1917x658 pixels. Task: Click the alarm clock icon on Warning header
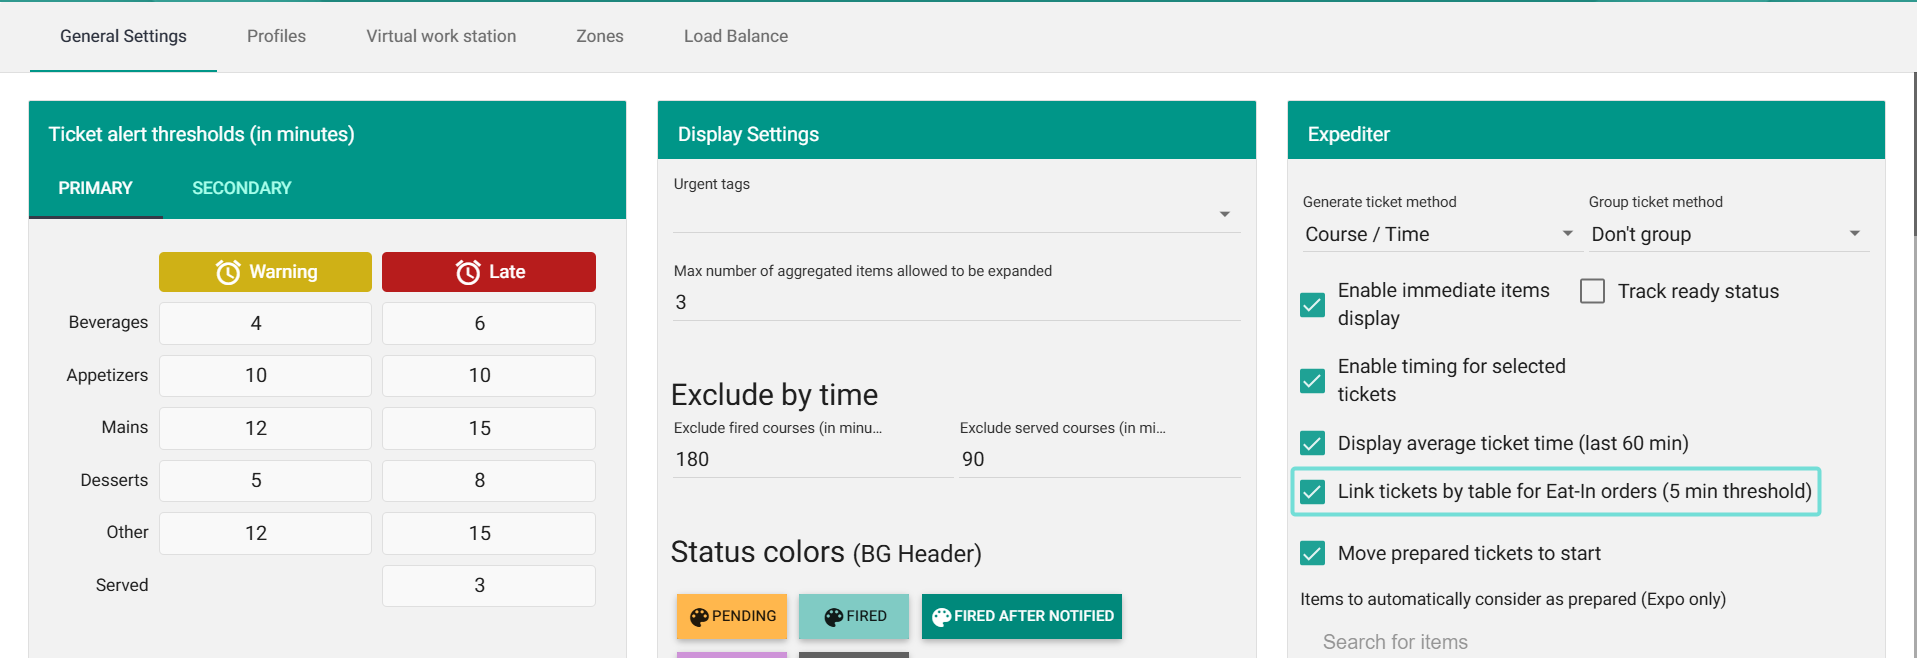coord(228,272)
